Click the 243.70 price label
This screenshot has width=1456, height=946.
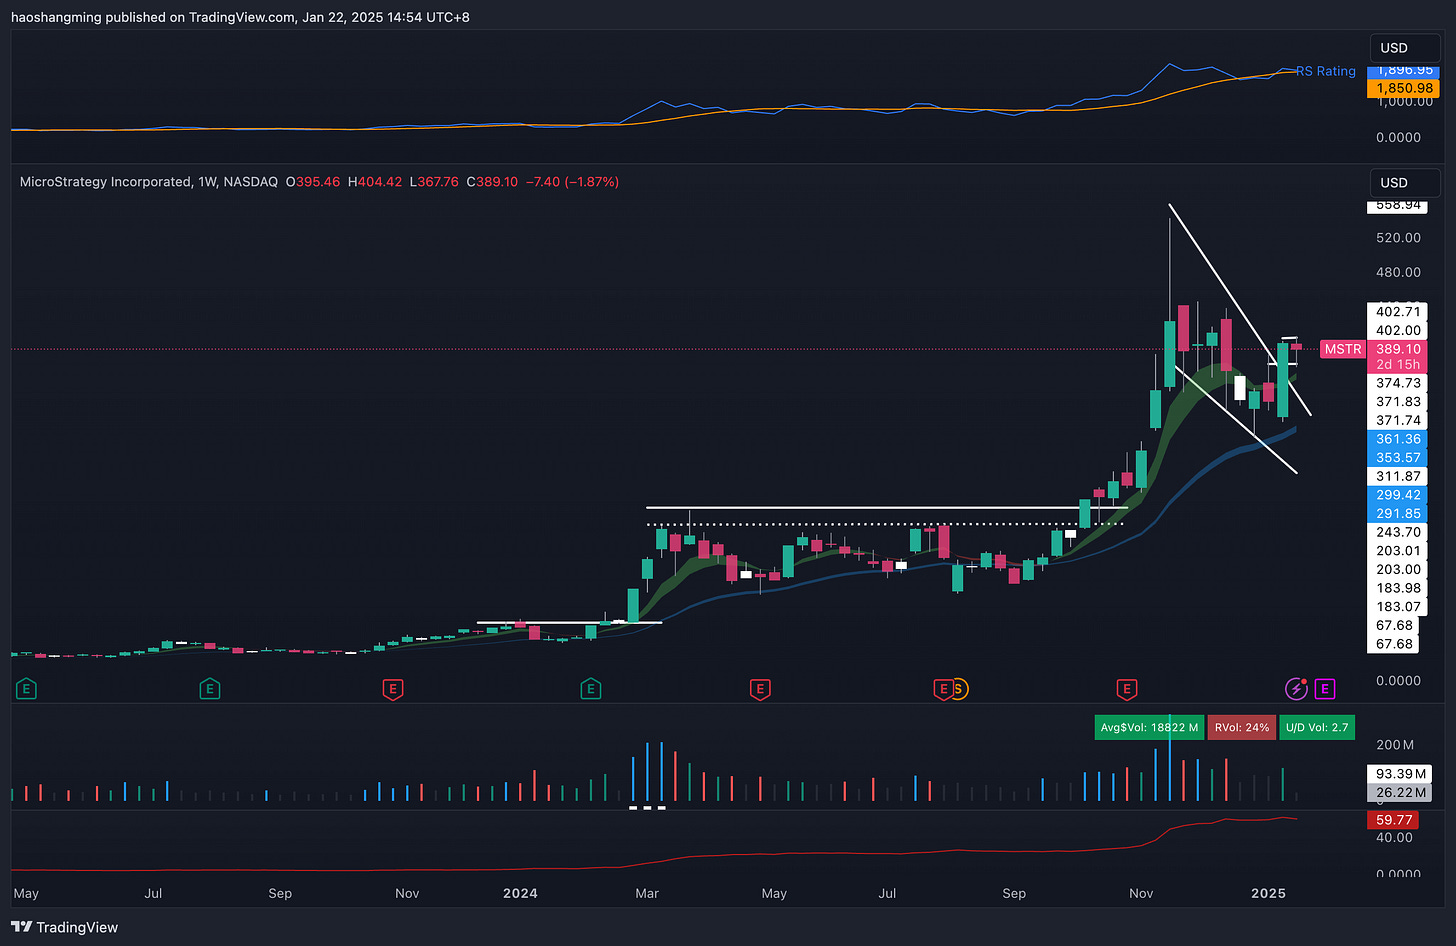1398,532
